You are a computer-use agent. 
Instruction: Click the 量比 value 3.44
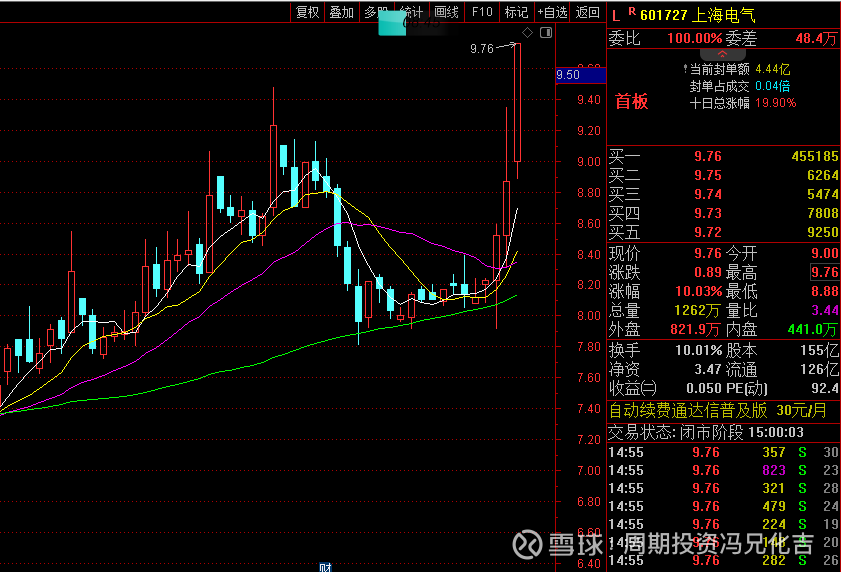[825, 310]
